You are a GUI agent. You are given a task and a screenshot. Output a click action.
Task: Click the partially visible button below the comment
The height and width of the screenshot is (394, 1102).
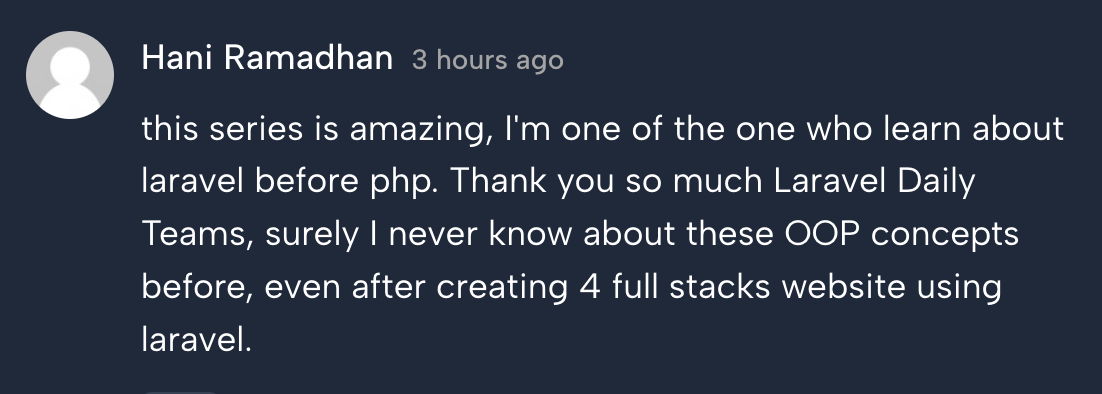click(x=180, y=391)
